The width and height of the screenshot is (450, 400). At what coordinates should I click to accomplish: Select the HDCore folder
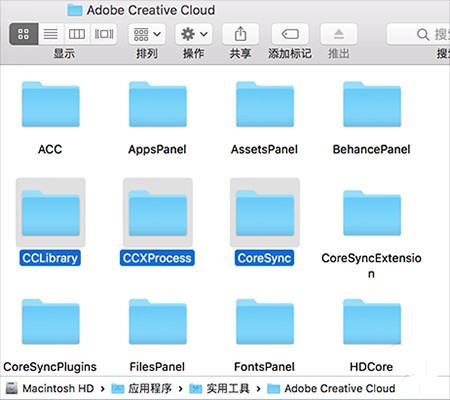[372, 322]
